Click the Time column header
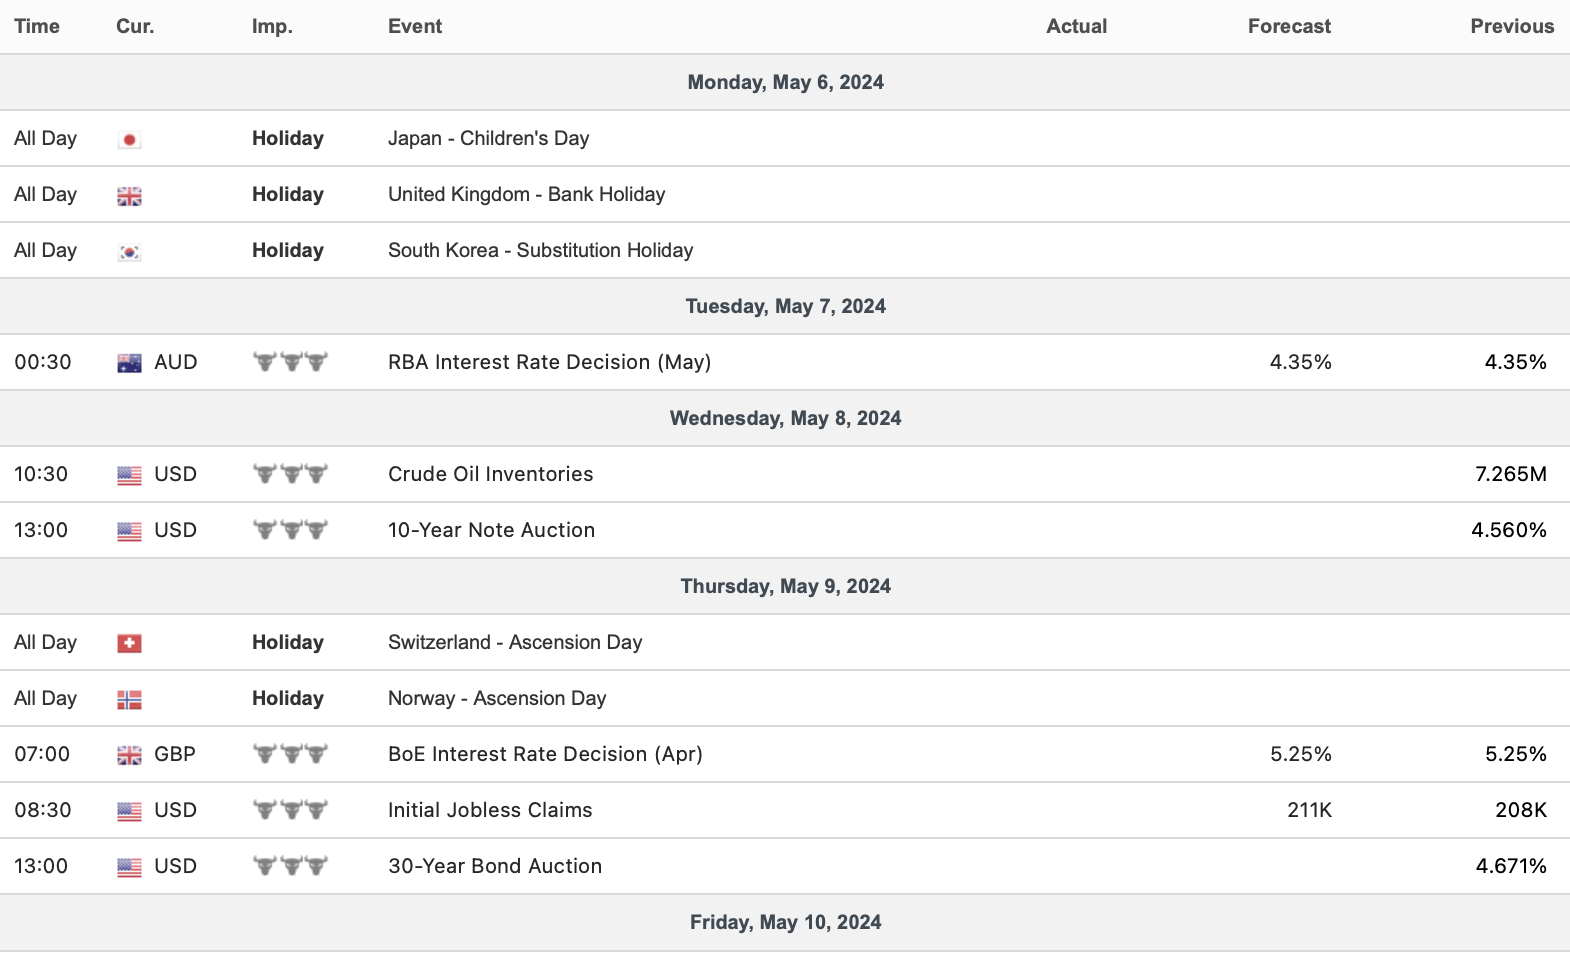Screen dimensions: 1570x958 coord(37,26)
